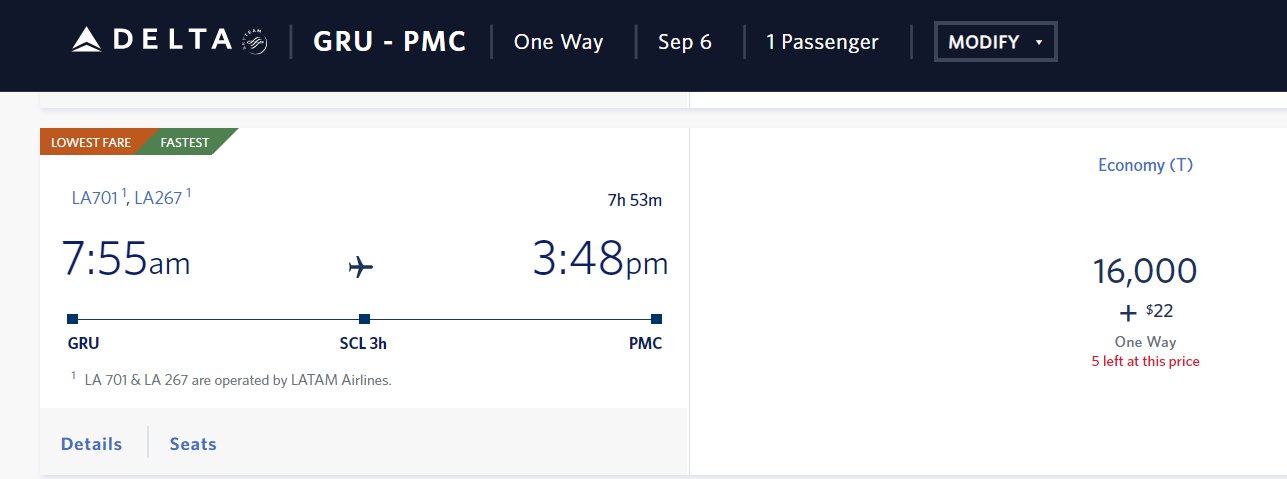Click the 1 Passenger header item
Image resolution: width=1287 pixels, height=479 pixels.
point(822,42)
